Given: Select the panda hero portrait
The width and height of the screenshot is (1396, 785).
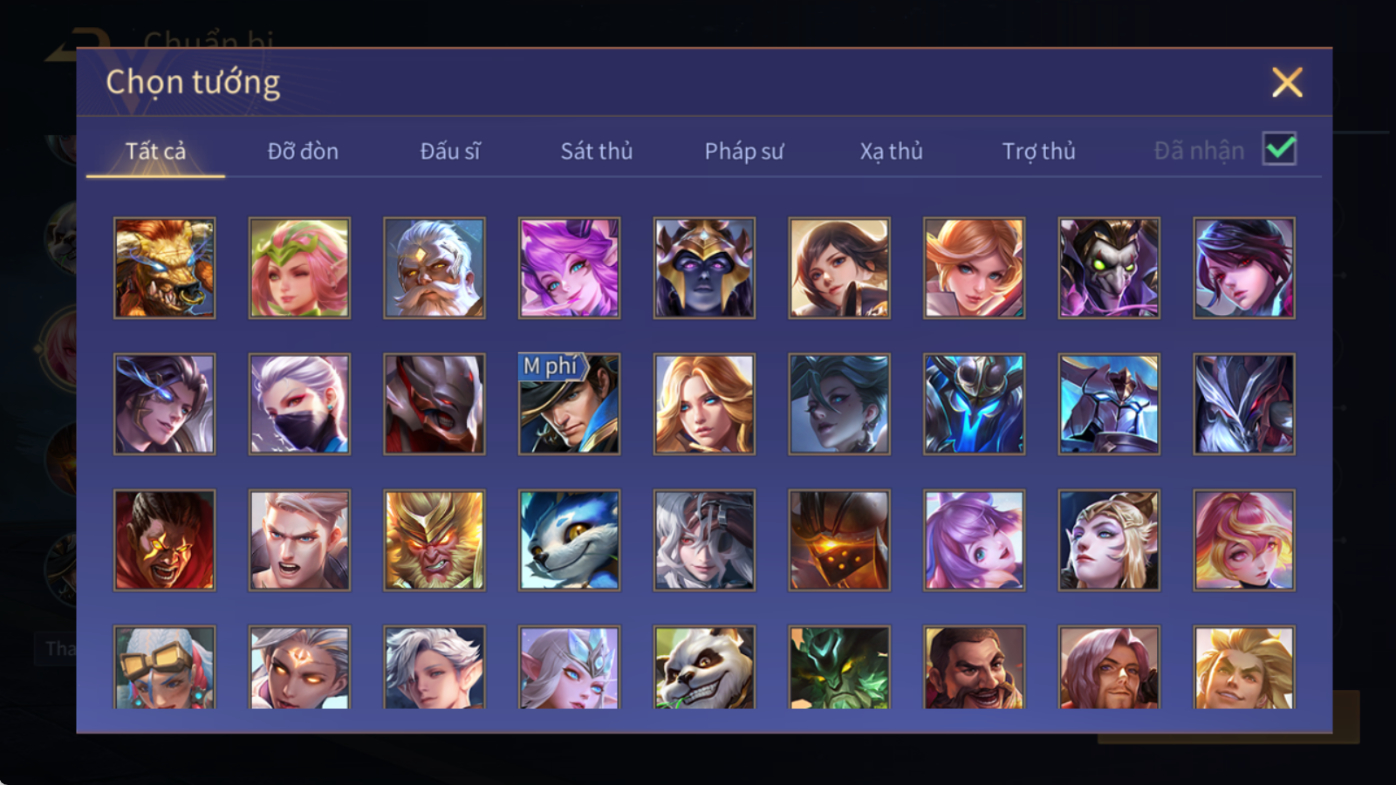Looking at the screenshot, I should pos(704,667).
